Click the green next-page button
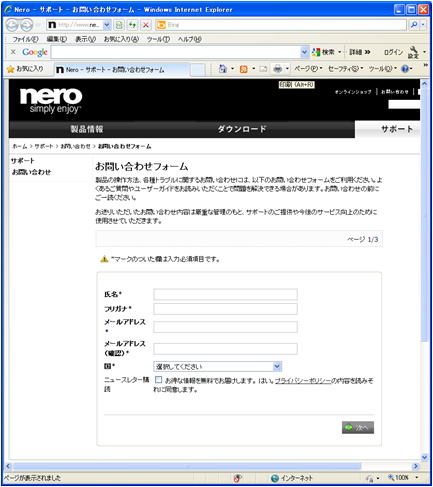The height and width of the screenshot is (487, 433). (x=358, y=428)
